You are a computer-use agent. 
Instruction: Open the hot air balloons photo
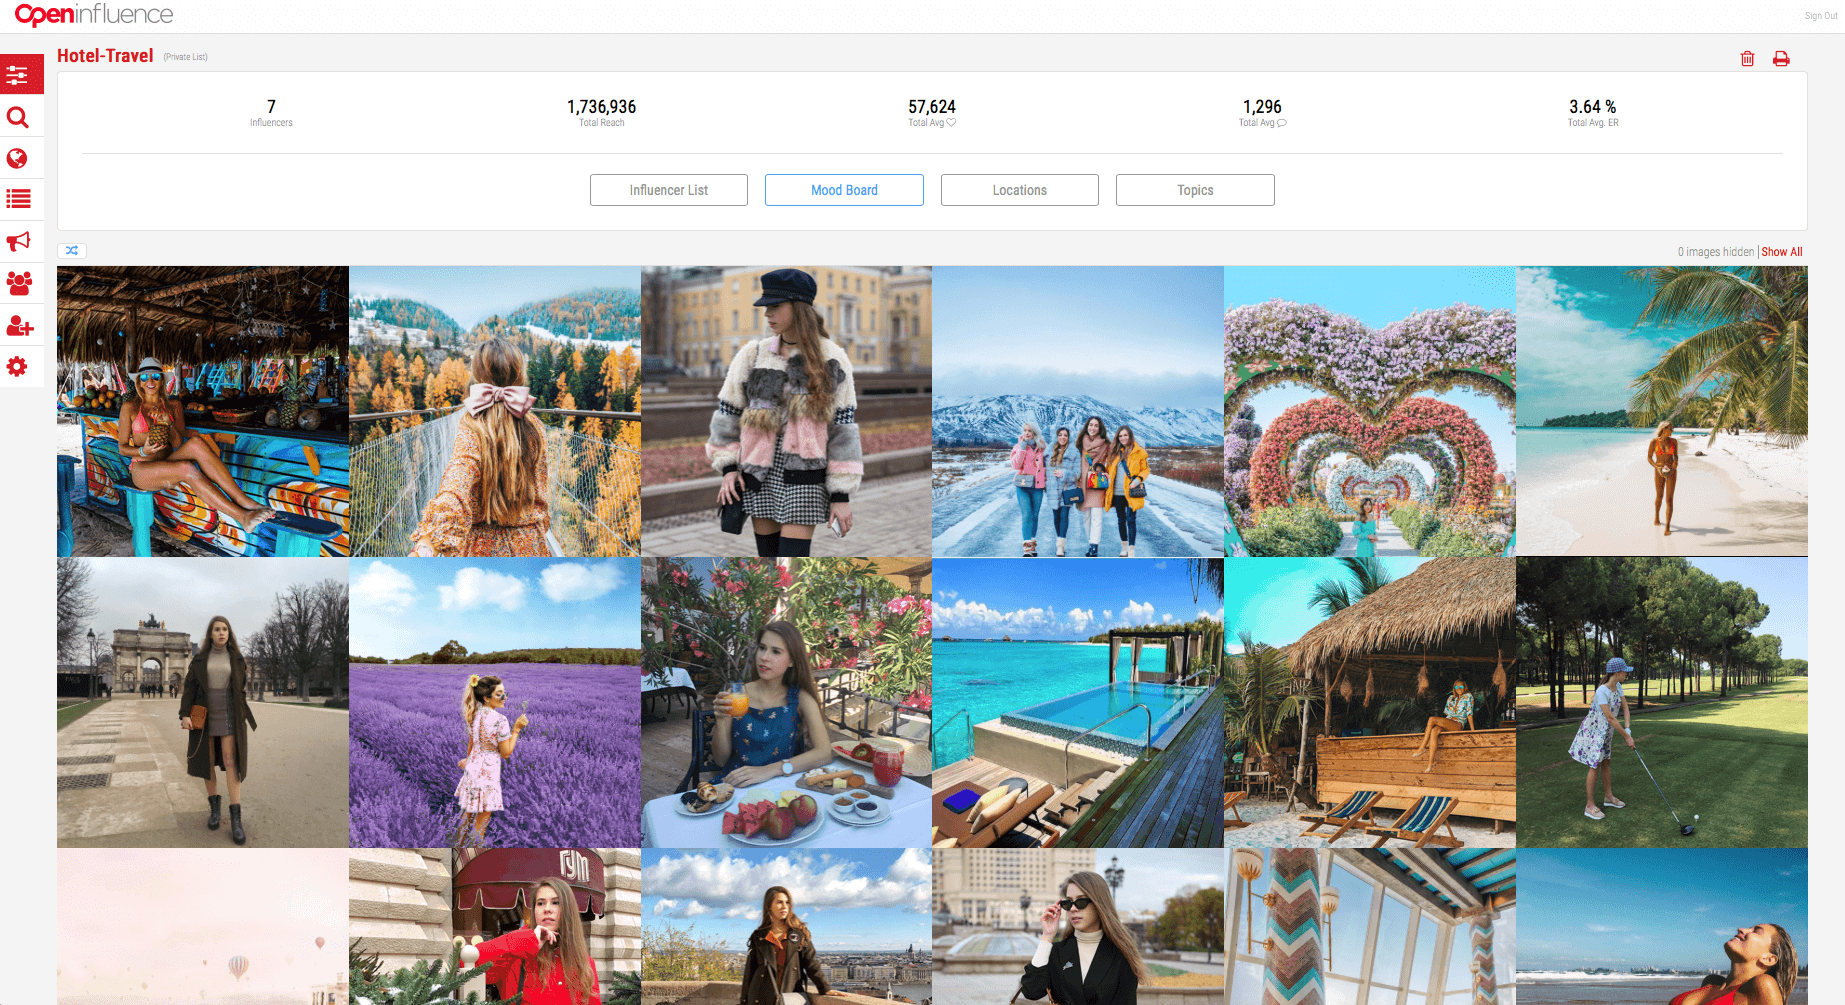[x=203, y=927]
